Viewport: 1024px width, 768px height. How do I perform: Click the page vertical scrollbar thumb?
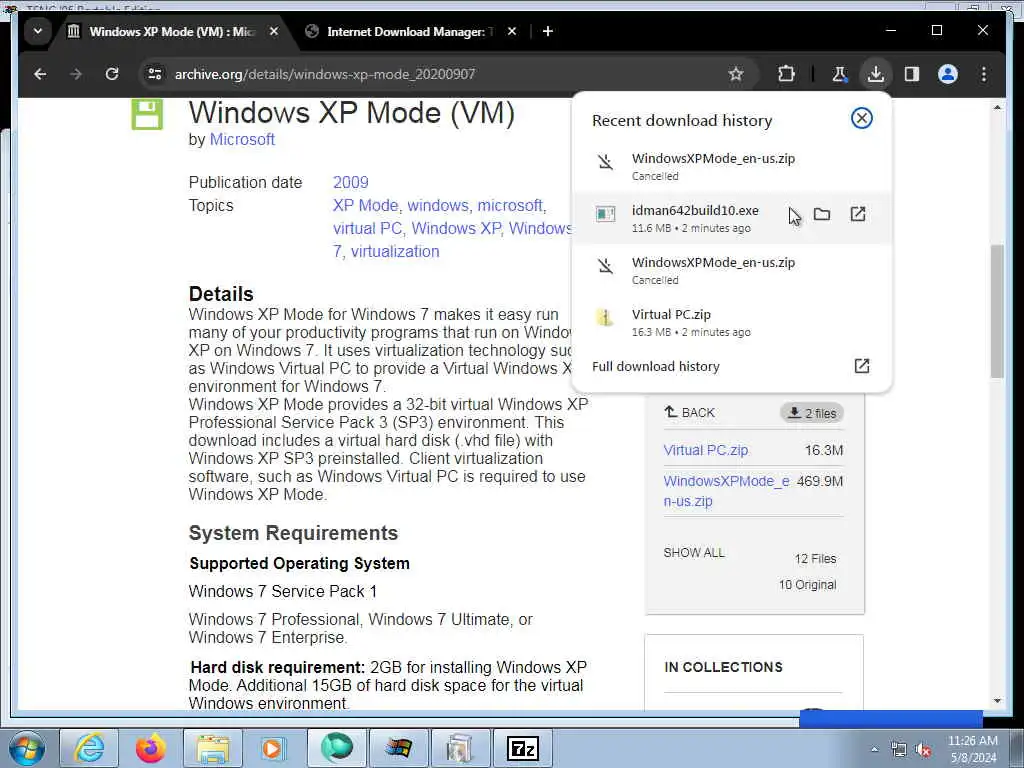(997, 311)
